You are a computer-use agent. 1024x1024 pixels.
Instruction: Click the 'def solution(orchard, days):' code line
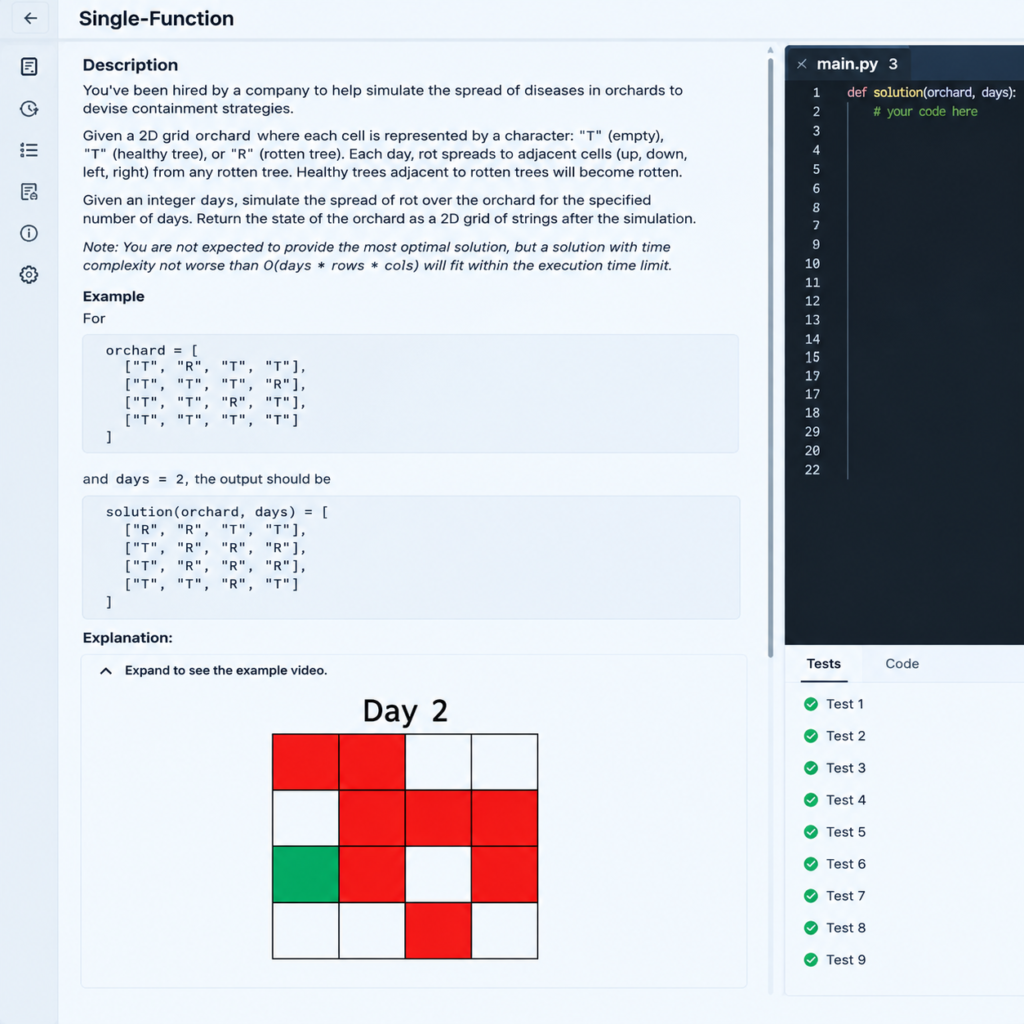931,93
